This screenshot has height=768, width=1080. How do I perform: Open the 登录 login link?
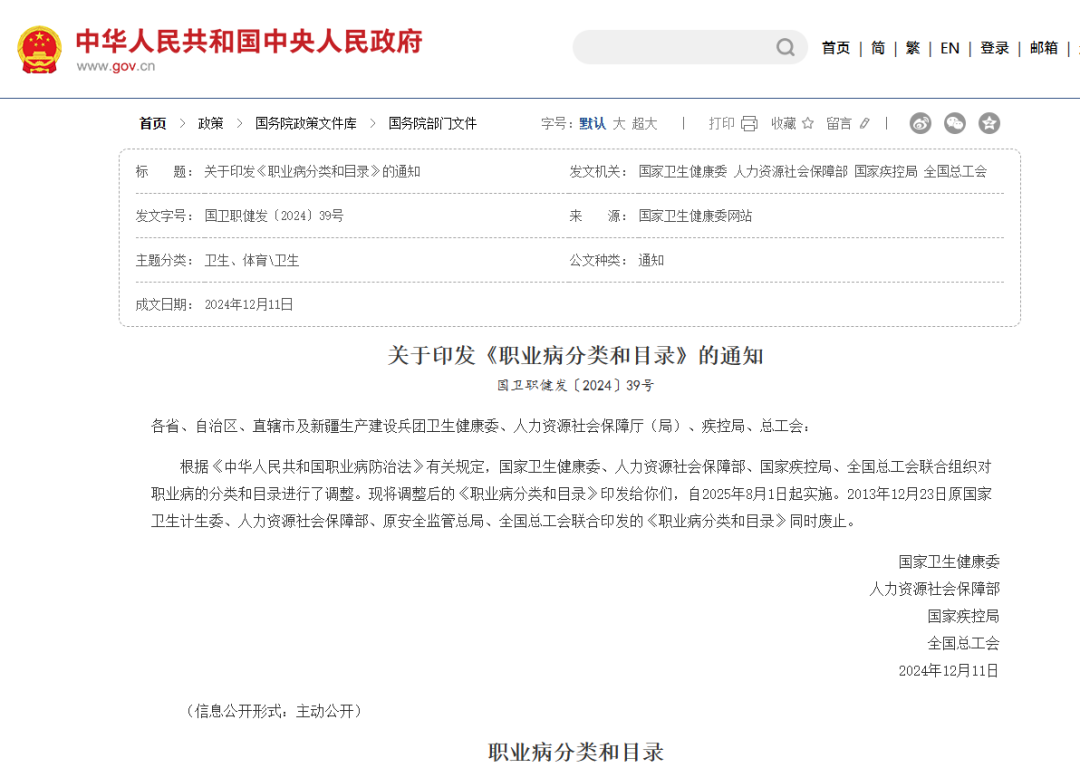tap(995, 48)
